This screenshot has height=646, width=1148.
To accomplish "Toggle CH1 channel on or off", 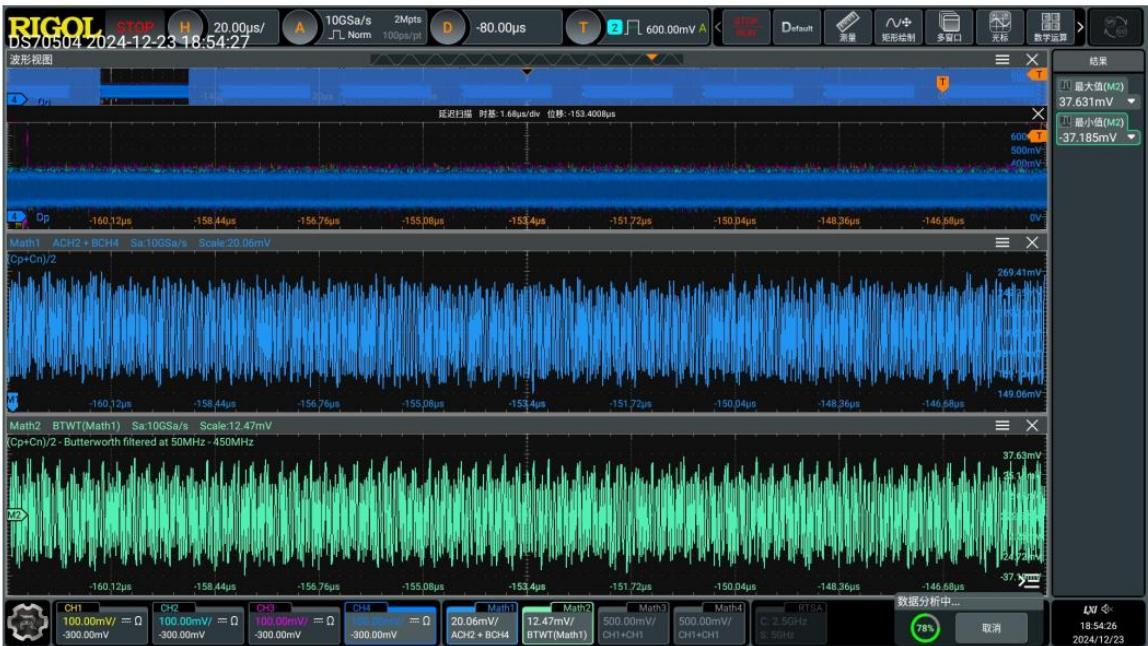I will tap(102, 623).
